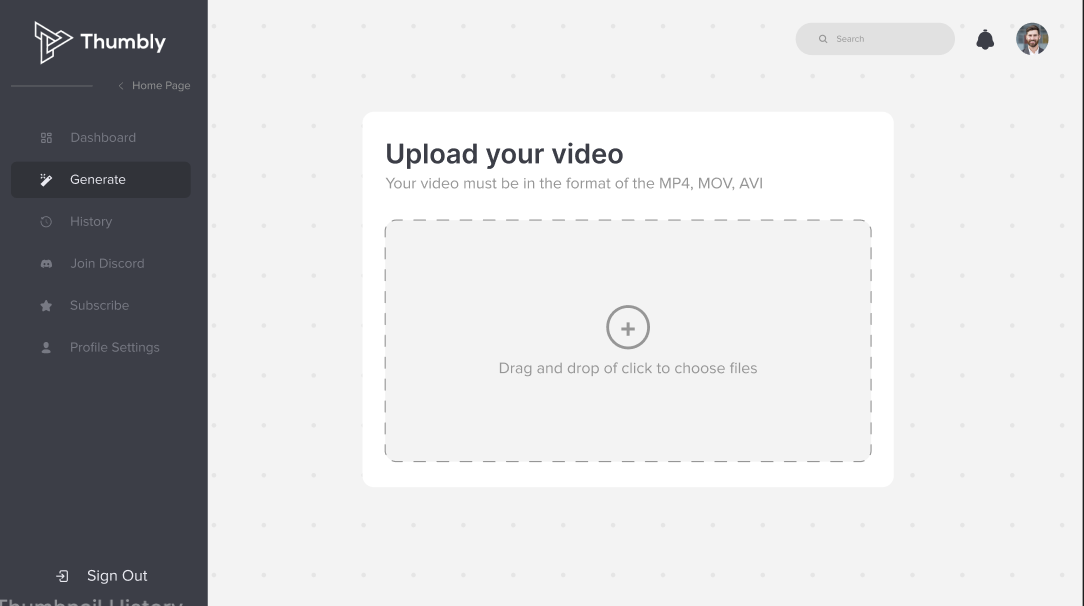Click the Generate magic wand icon
Image resolution: width=1084 pixels, height=606 pixels.
[46, 180]
